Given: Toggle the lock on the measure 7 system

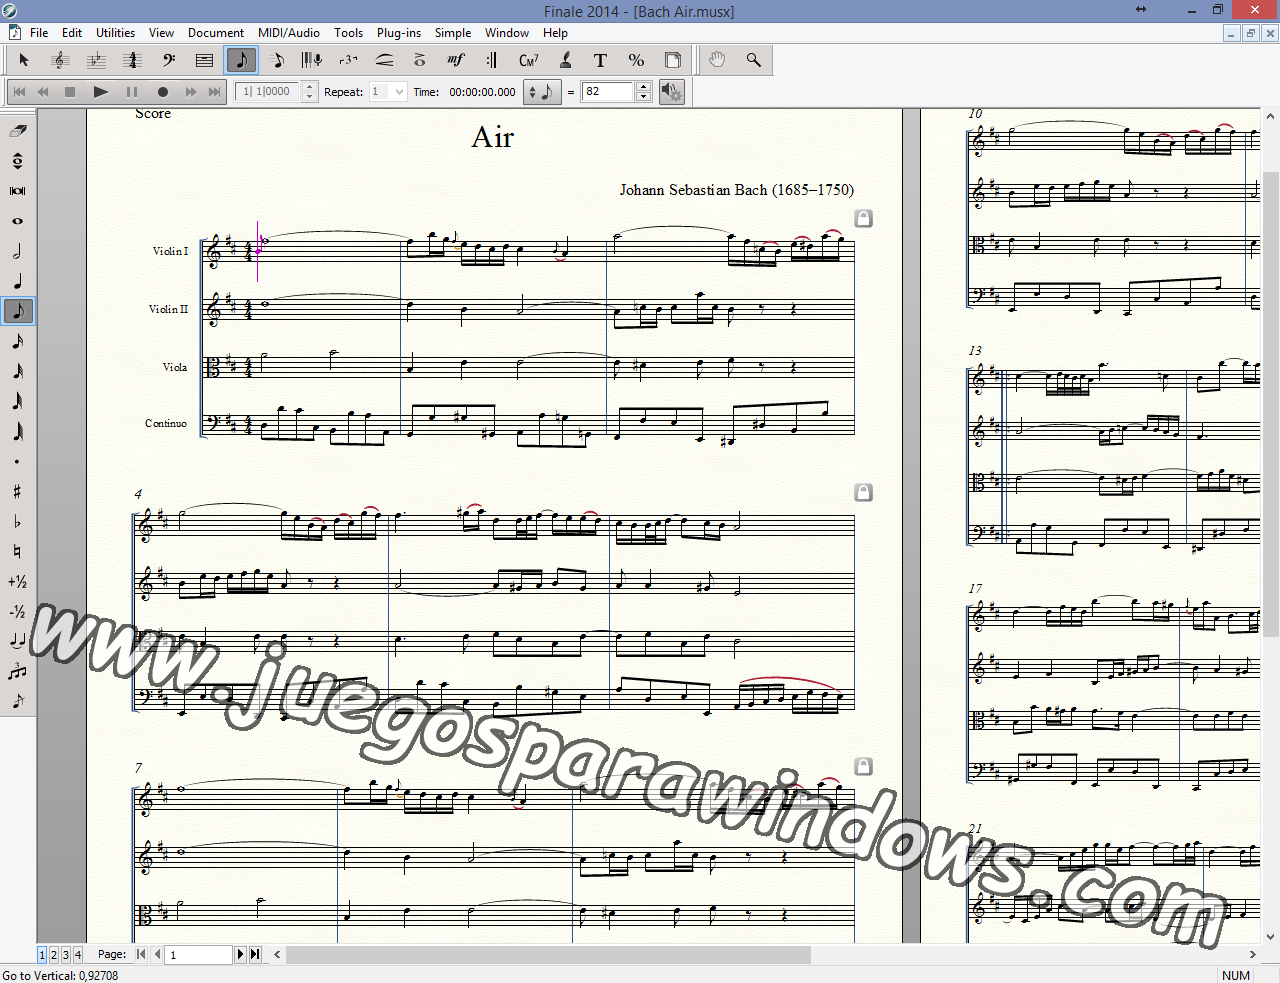Looking at the screenshot, I should click(x=864, y=766).
